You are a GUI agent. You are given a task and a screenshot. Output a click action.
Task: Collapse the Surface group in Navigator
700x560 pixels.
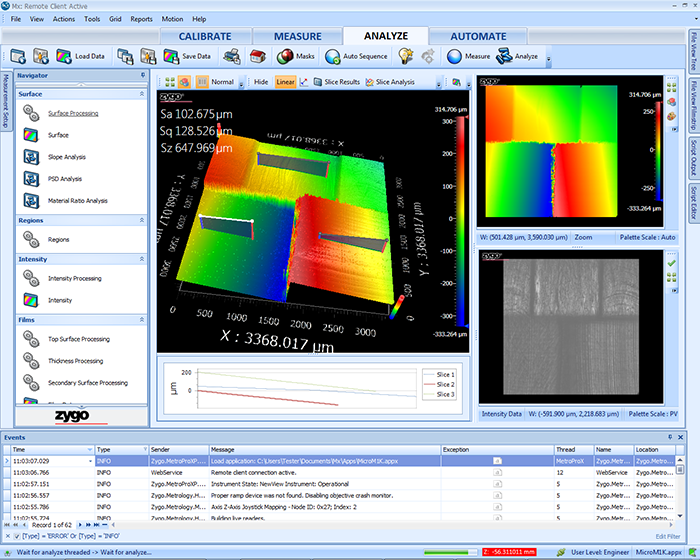[141, 94]
